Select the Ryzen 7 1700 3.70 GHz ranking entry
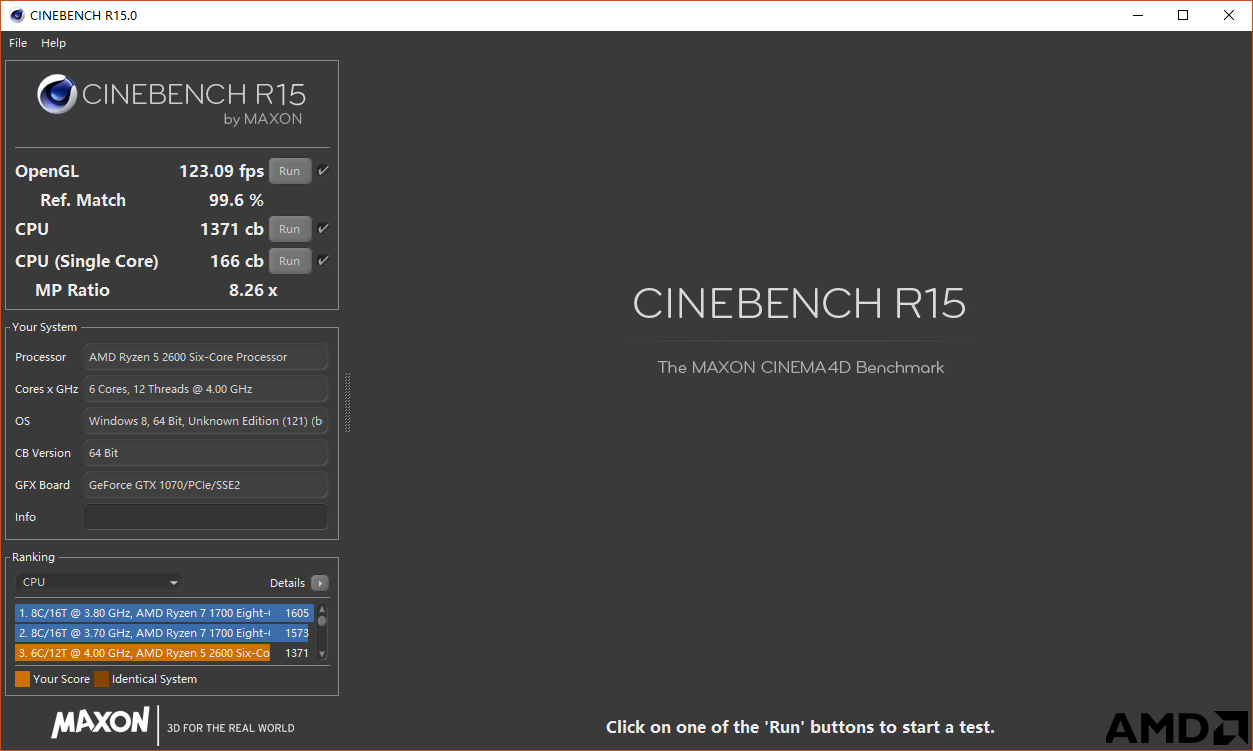Image resolution: width=1253 pixels, height=751 pixels. coord(164,633)
